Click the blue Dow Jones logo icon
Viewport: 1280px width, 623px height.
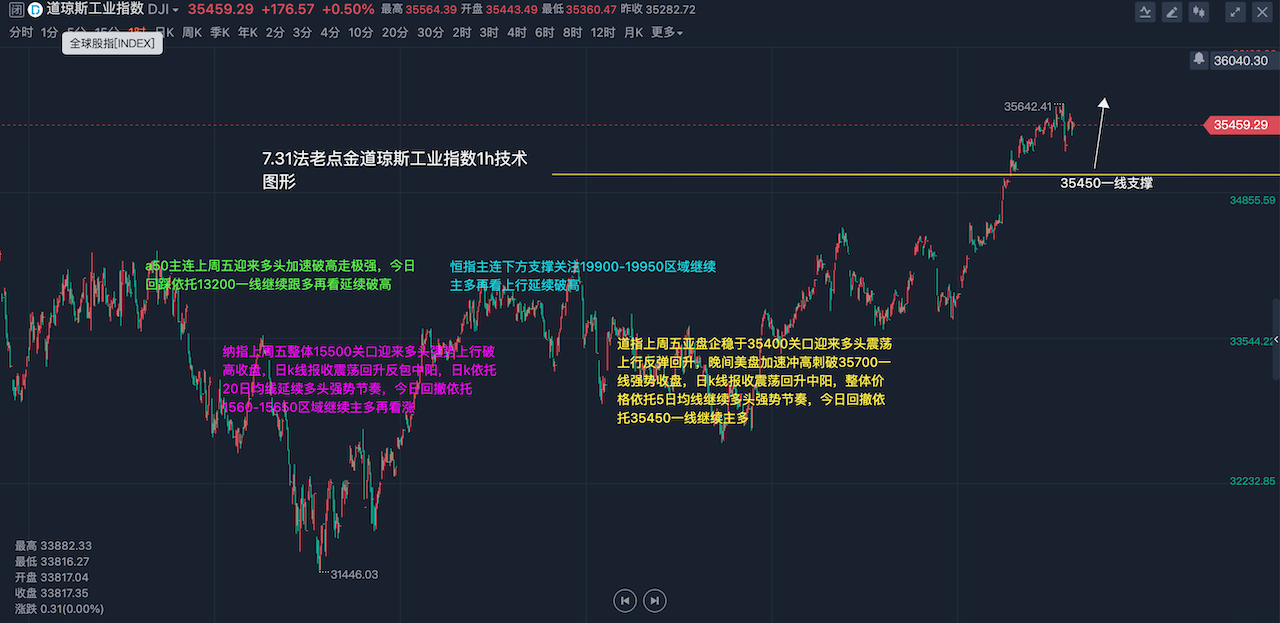35,10
